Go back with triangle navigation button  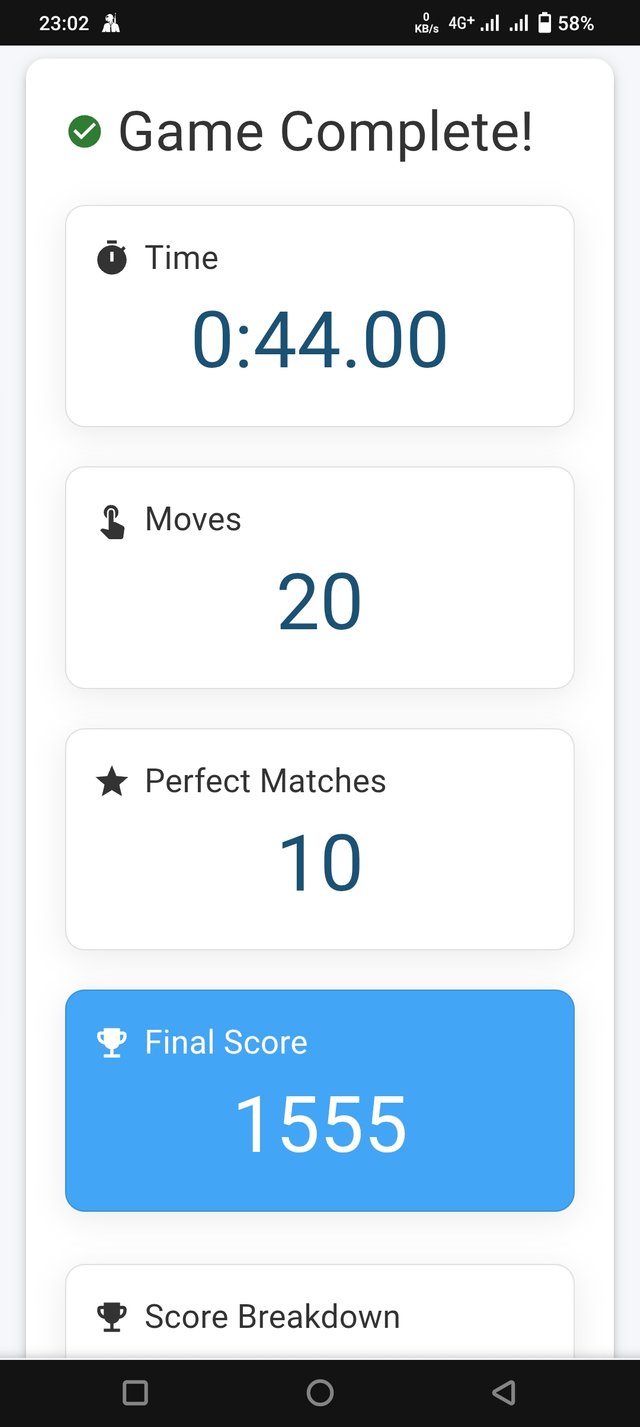(504, 1392)
